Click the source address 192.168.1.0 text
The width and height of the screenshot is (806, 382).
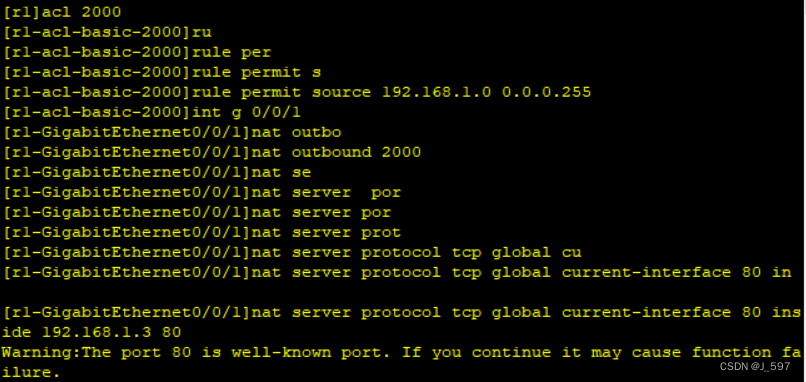point(437,92)
